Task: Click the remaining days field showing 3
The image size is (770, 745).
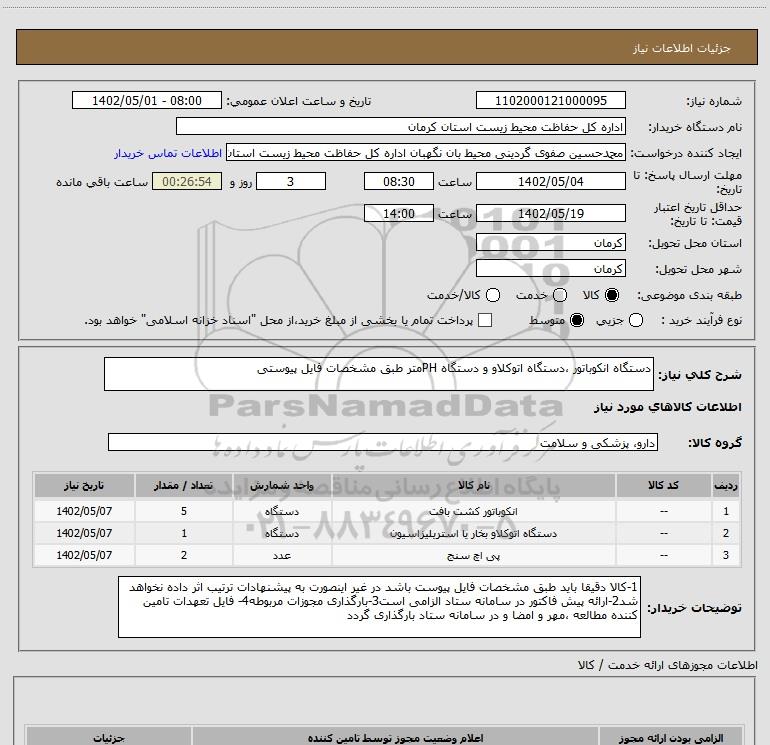Action: click(x=291, y=181)
